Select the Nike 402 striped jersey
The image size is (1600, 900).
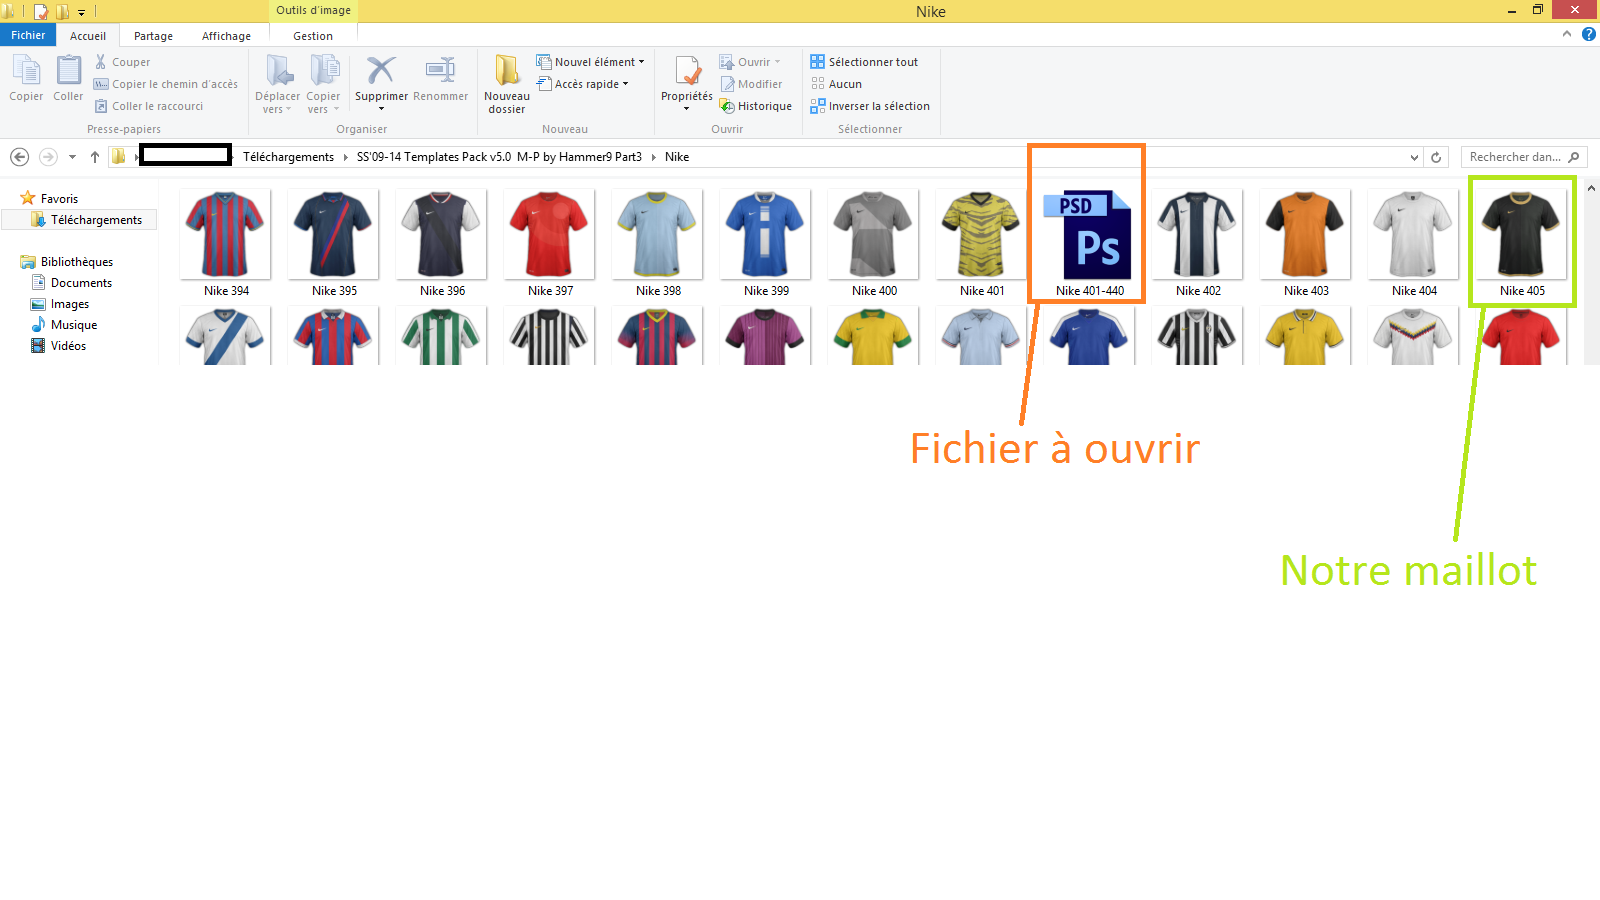[1198, 244]
